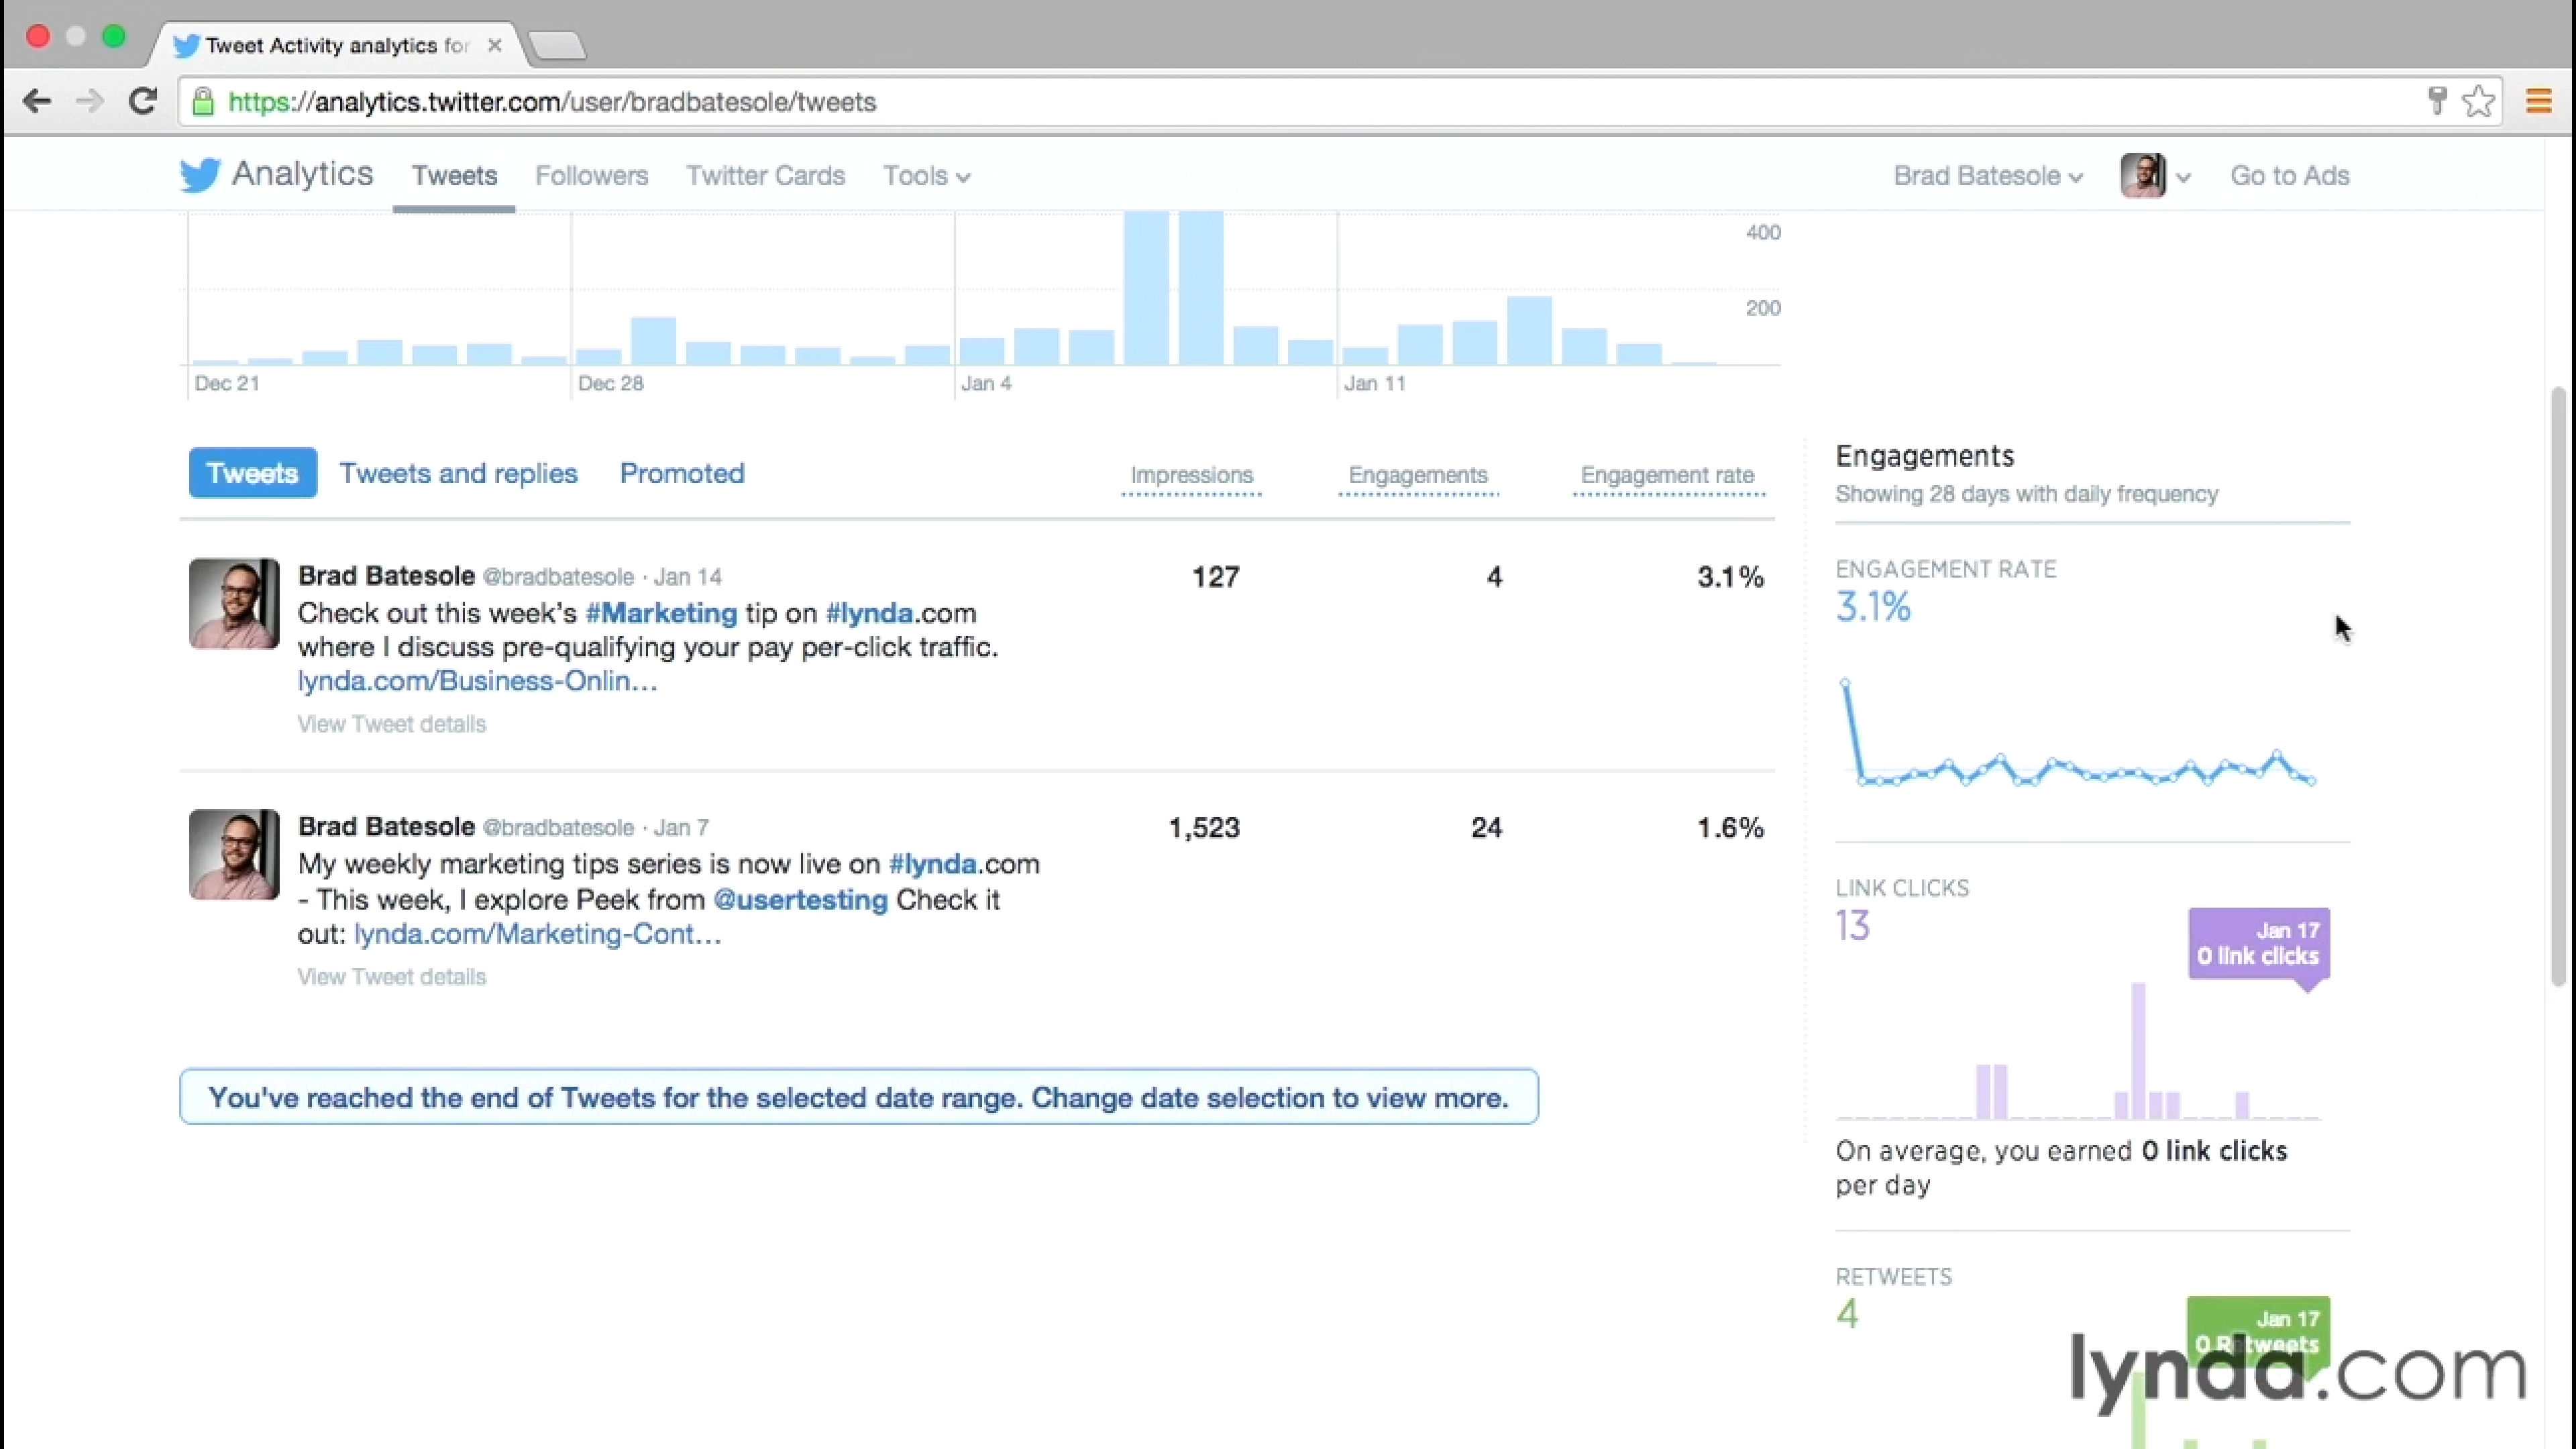The image size is (2576, 1449).
Task: Click the @usertesting mention link
Action: click(x=800, y=900)
